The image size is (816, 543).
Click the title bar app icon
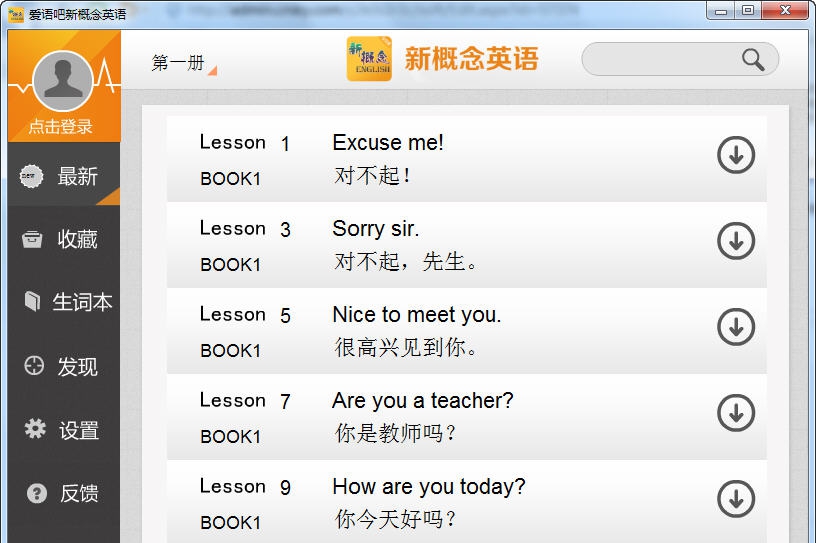(x=16, y=14)
